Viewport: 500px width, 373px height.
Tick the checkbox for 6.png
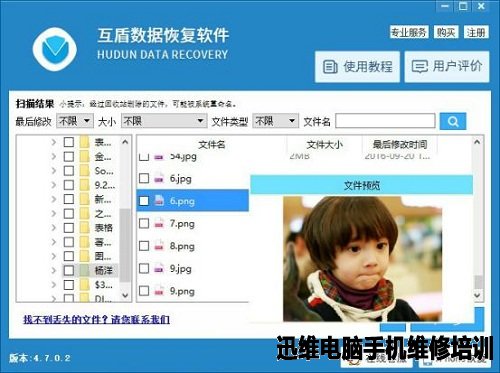point(144,201)
